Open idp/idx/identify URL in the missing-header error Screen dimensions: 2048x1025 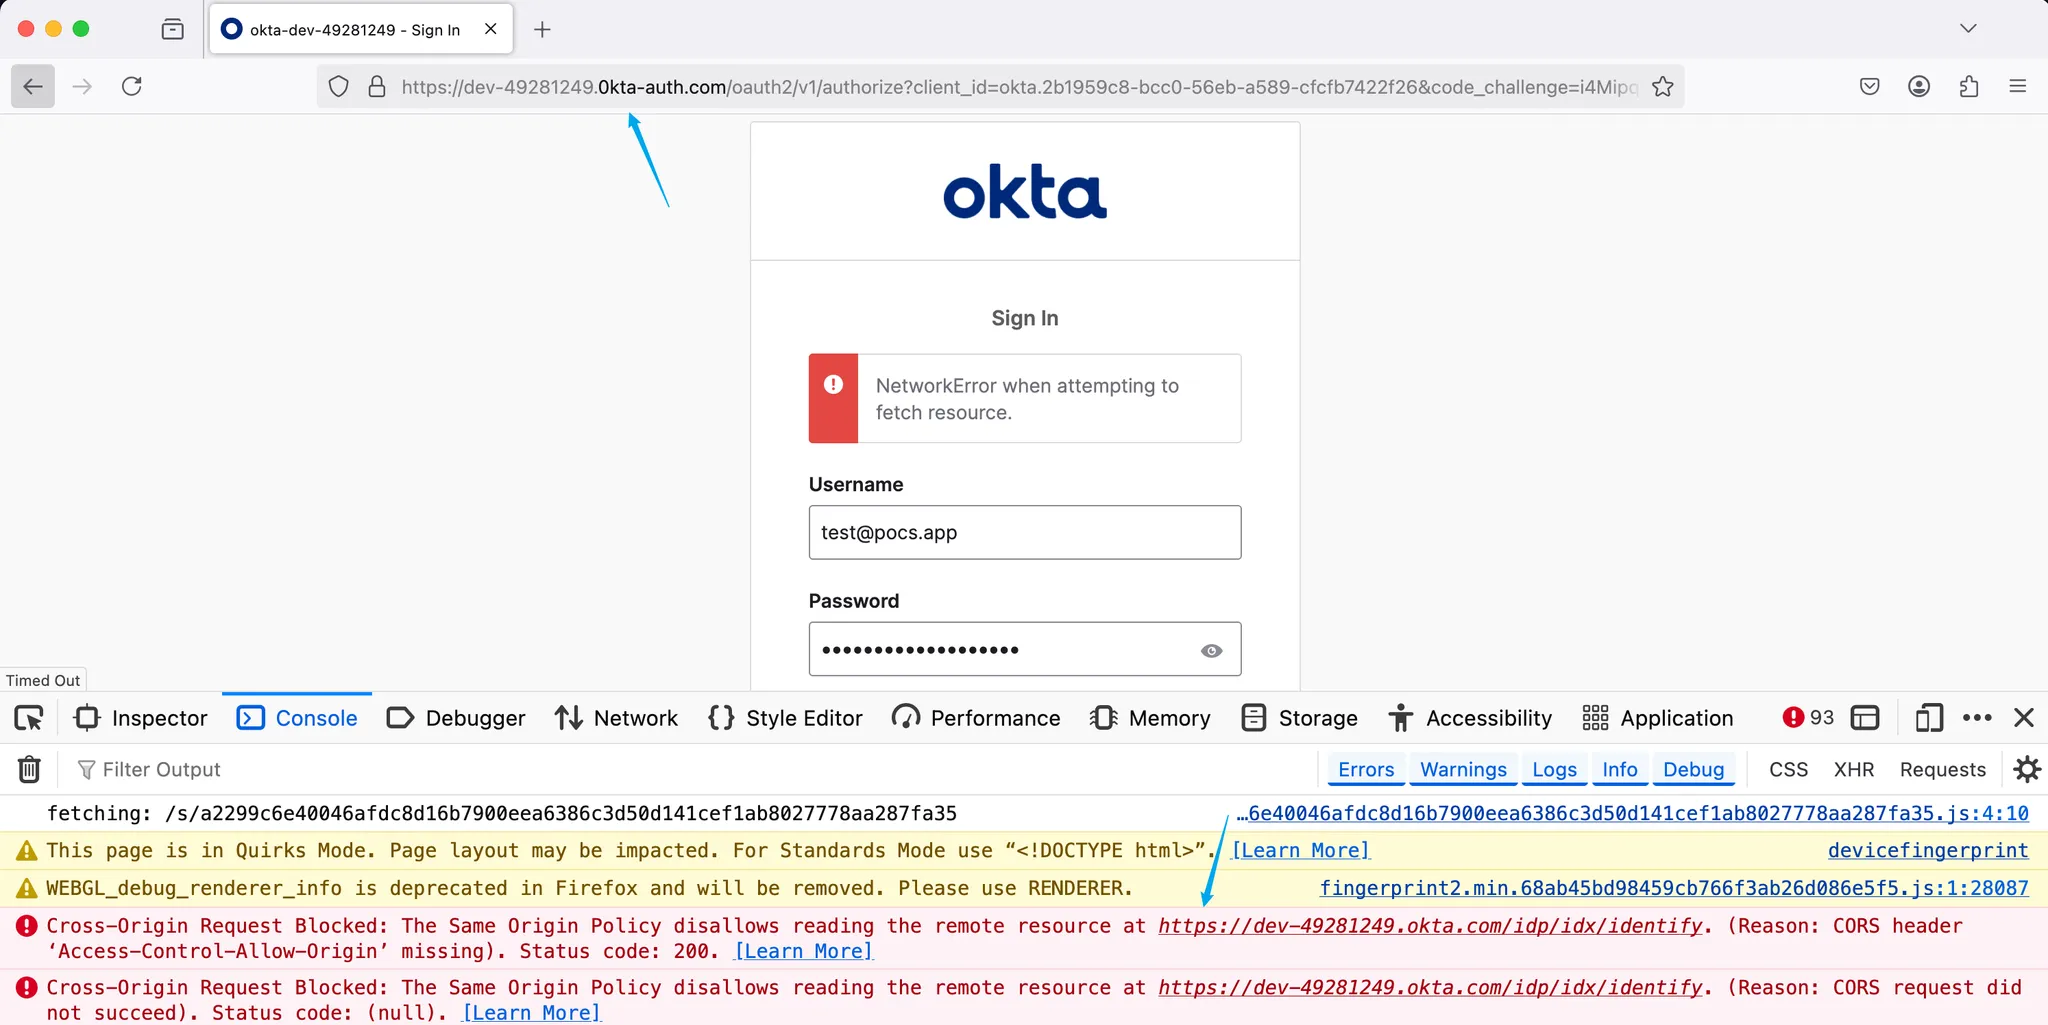point(1430,926)
